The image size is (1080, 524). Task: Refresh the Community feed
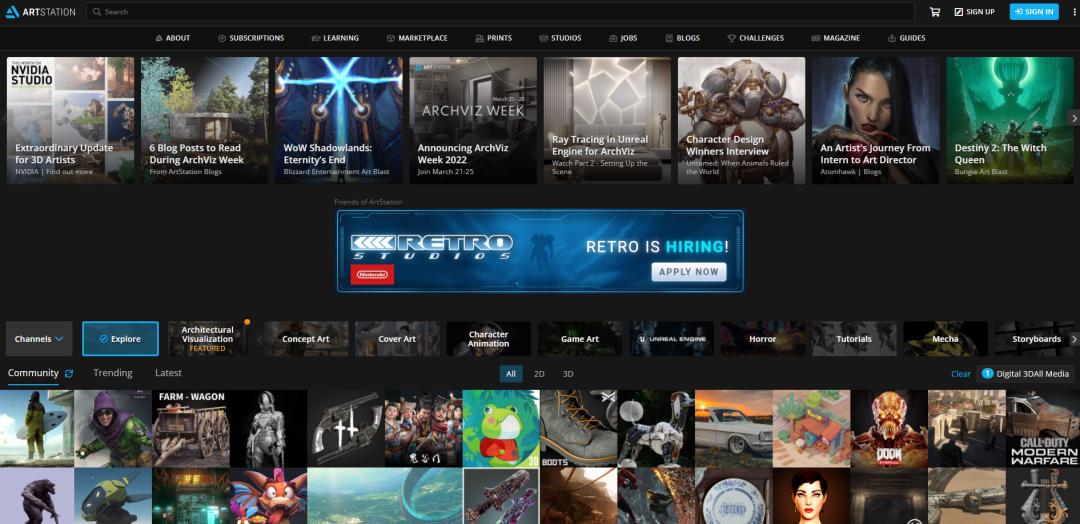[69, 374]
